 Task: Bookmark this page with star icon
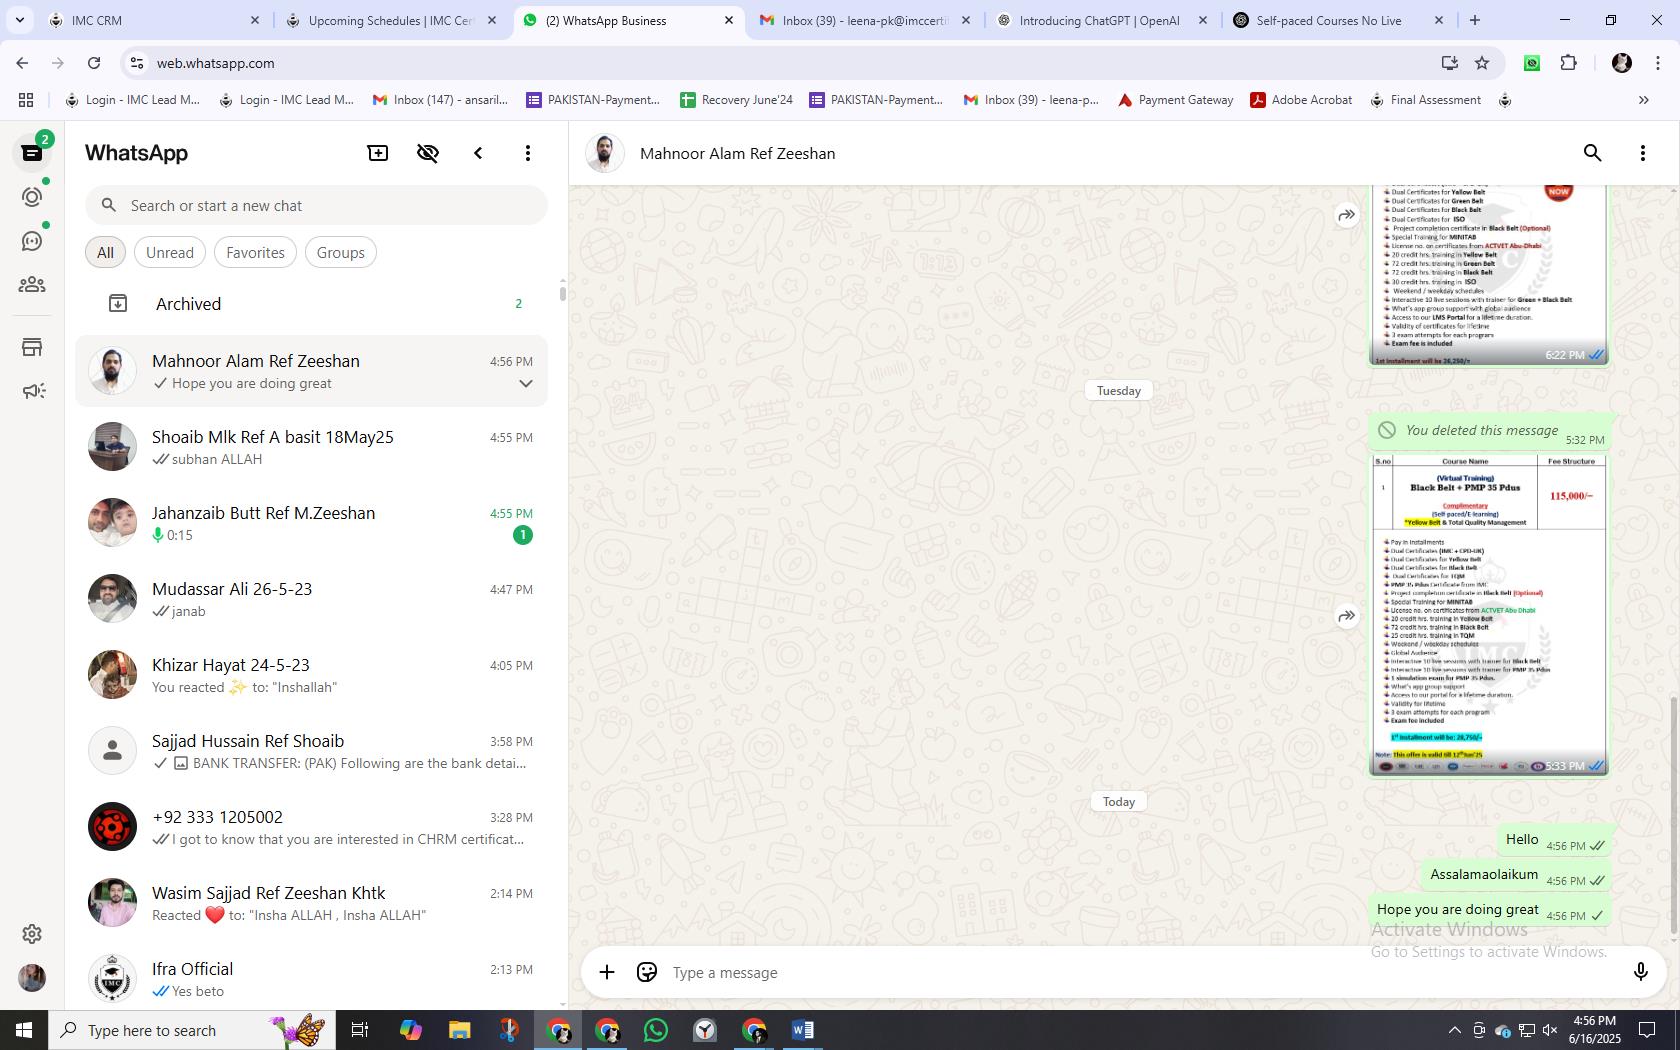(x=1482, y=63)
